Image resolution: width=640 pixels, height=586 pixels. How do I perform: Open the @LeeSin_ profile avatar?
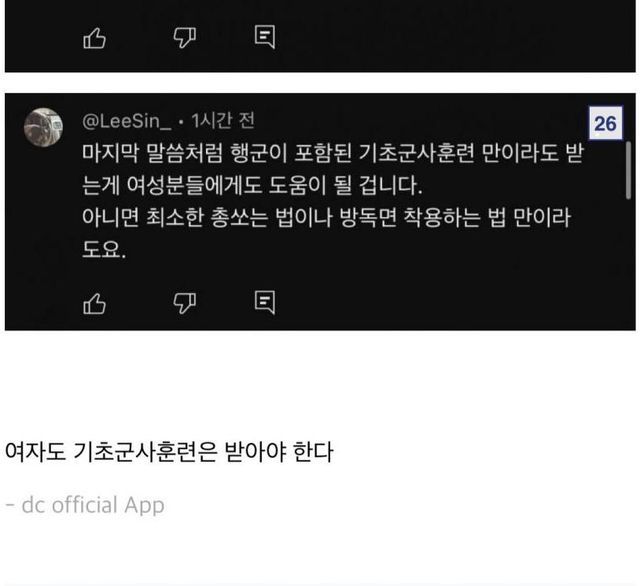pyautogui.click(x=43, y=127)
